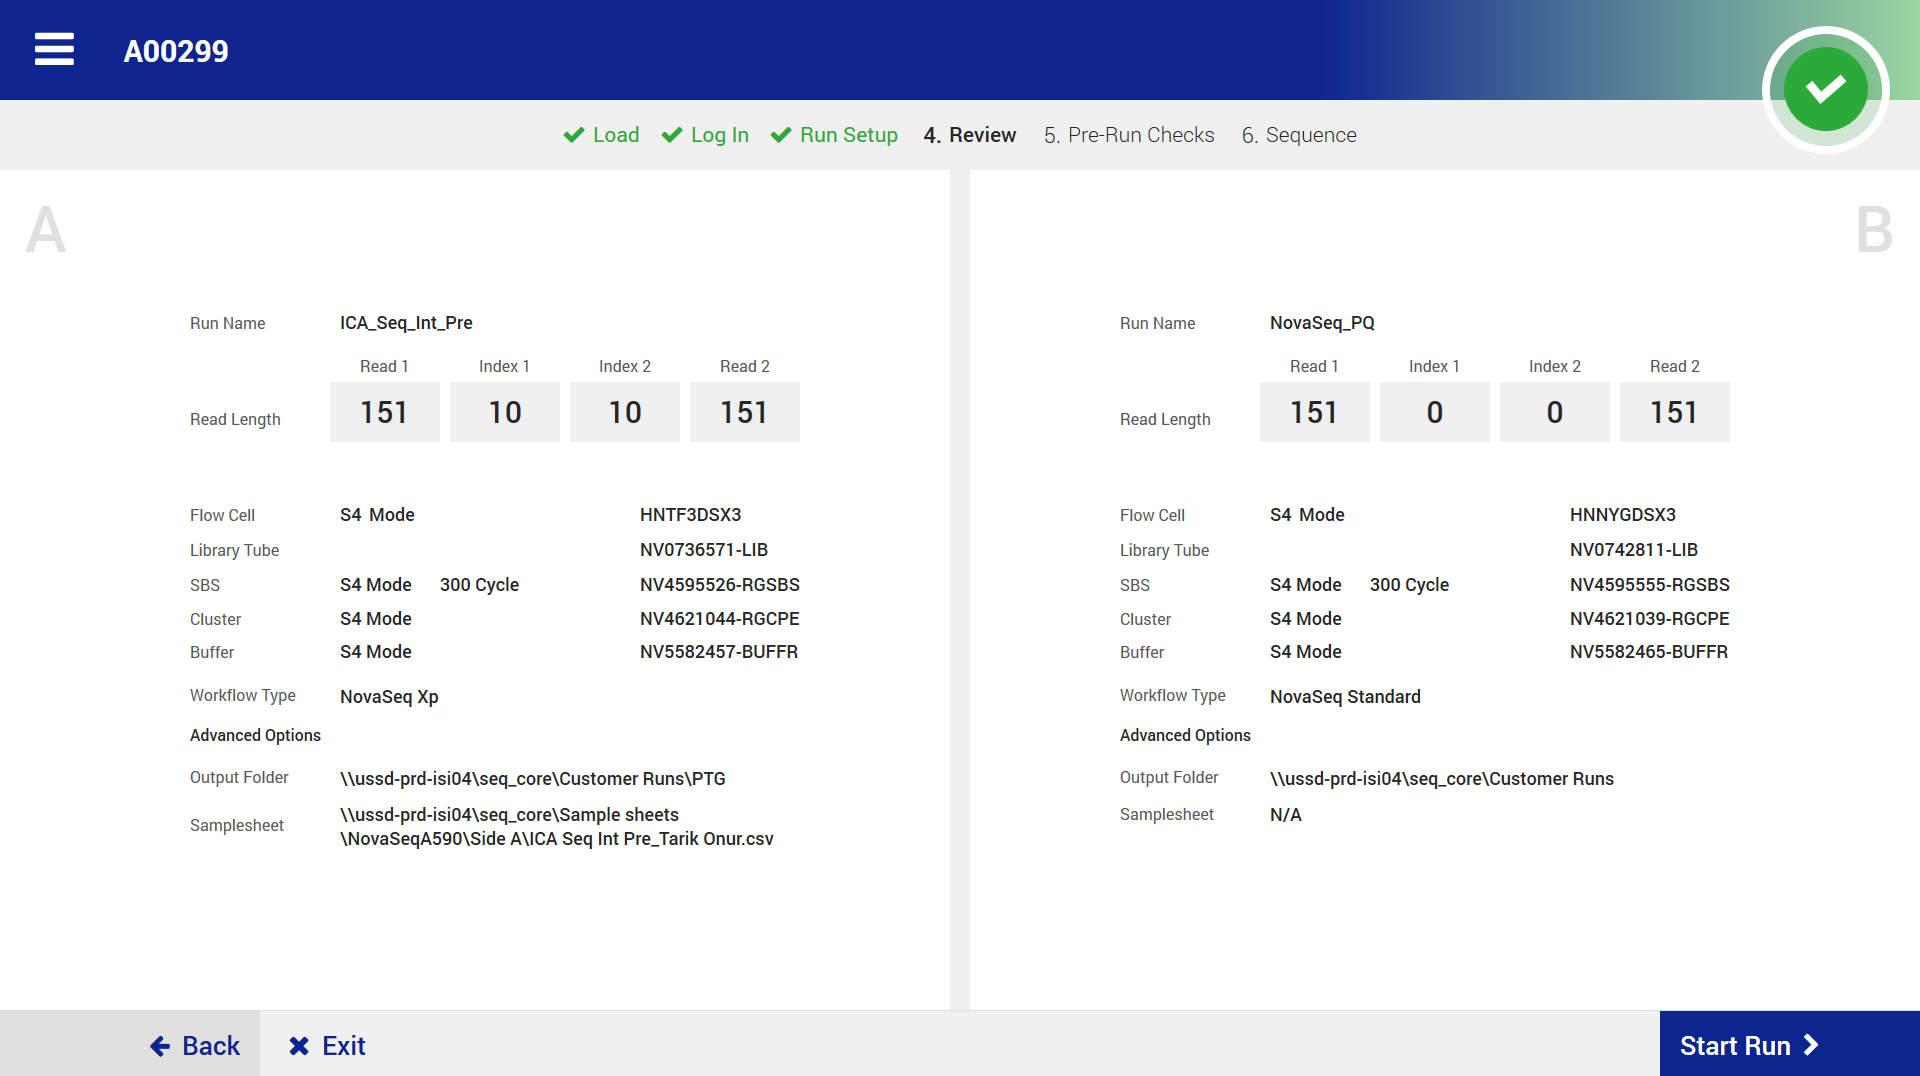Click Side A 300 Cycle SBS label
The width and height of the screenshot is (1920, 1076).
(x=479, y=585)
